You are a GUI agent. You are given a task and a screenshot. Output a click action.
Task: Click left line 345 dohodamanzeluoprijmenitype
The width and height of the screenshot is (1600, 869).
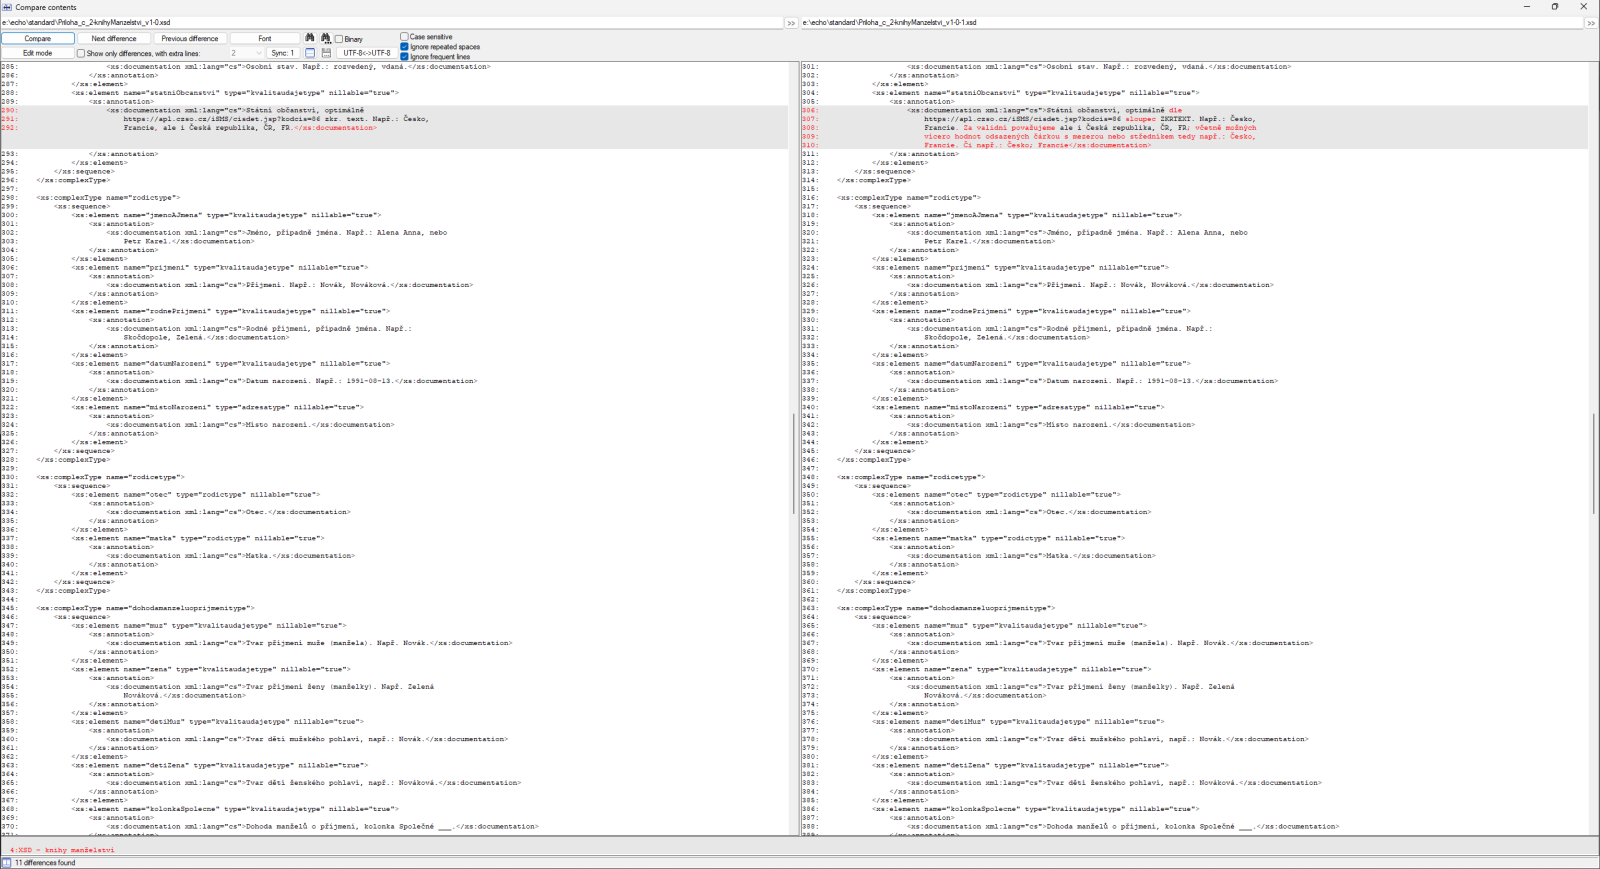click(145, 608)
